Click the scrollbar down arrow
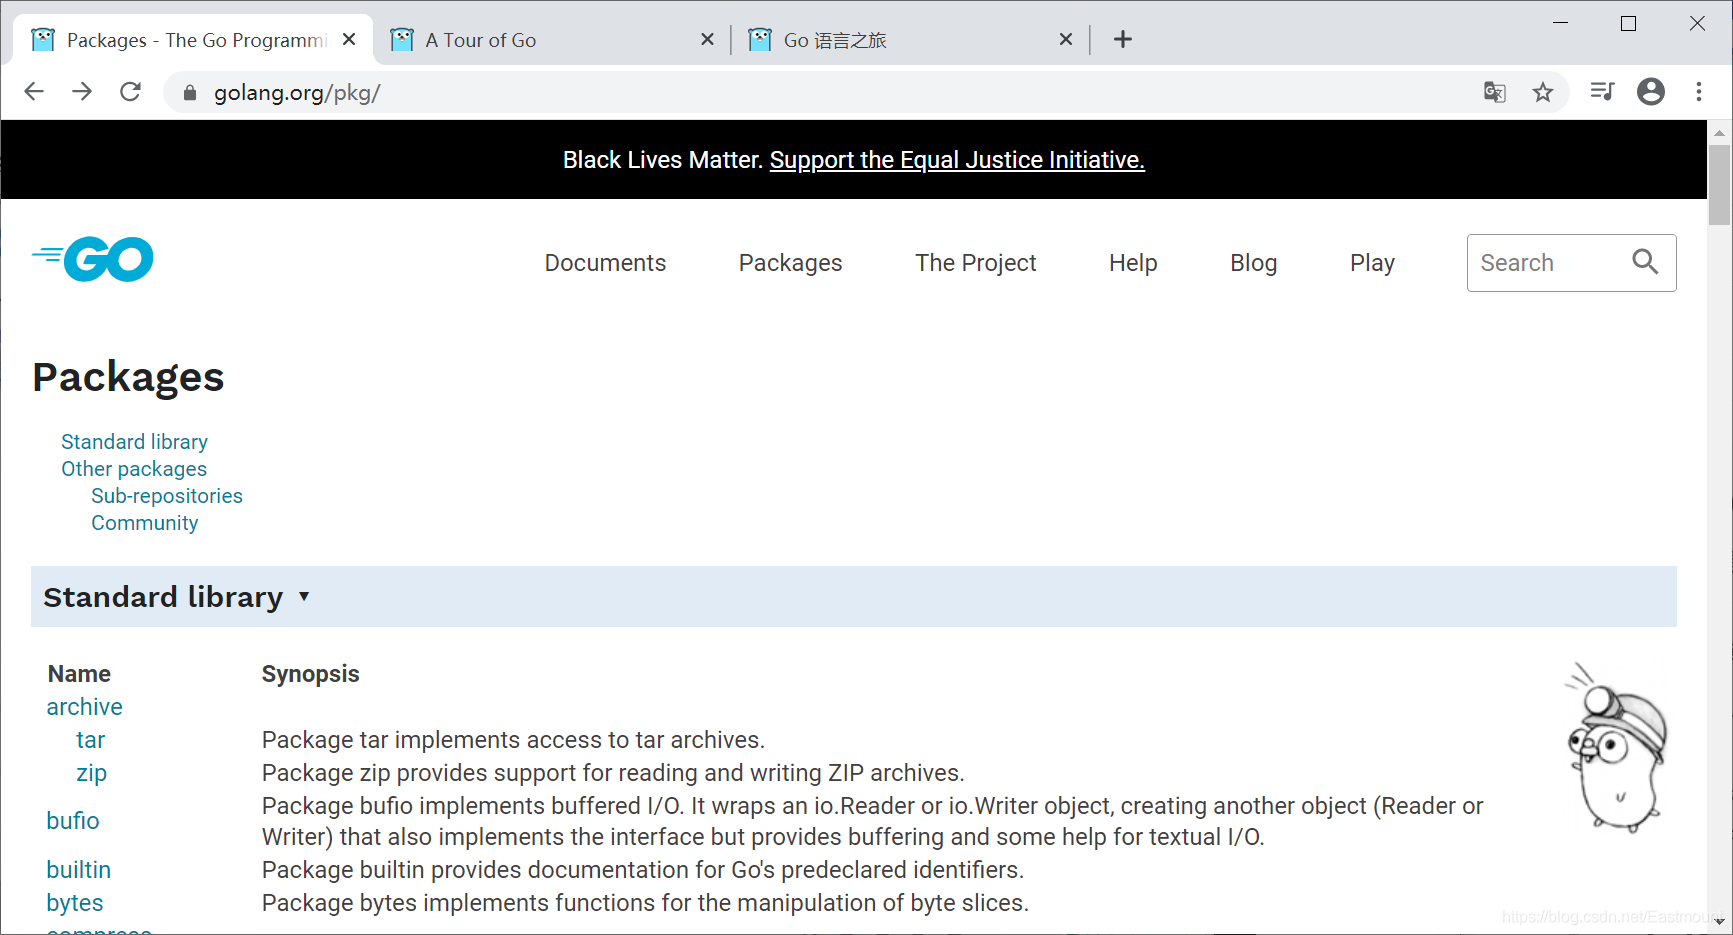The height and width of the screenshot is (935, 1733). click(x=1719, y=922)
